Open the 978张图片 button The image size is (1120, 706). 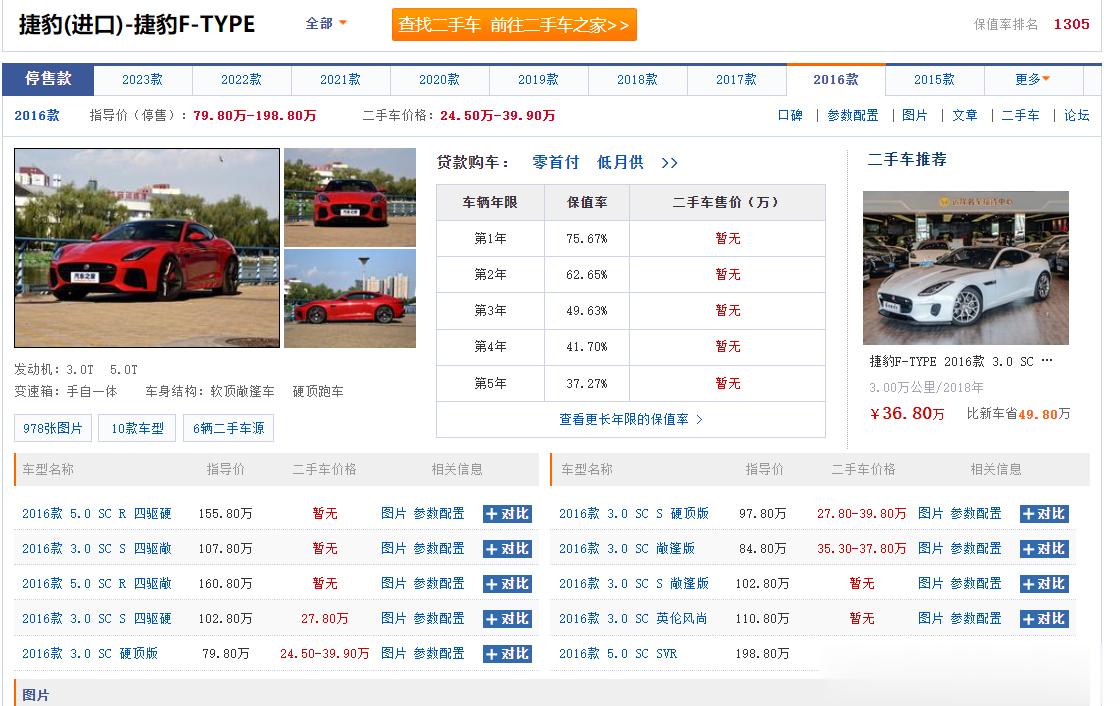point(53,428)
